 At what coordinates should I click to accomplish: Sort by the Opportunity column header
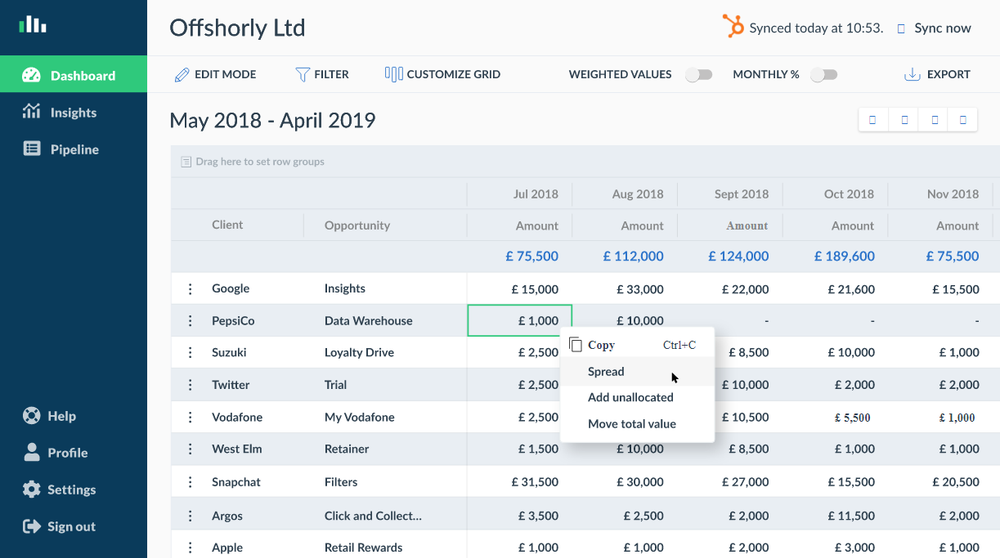tap(357, 225)
